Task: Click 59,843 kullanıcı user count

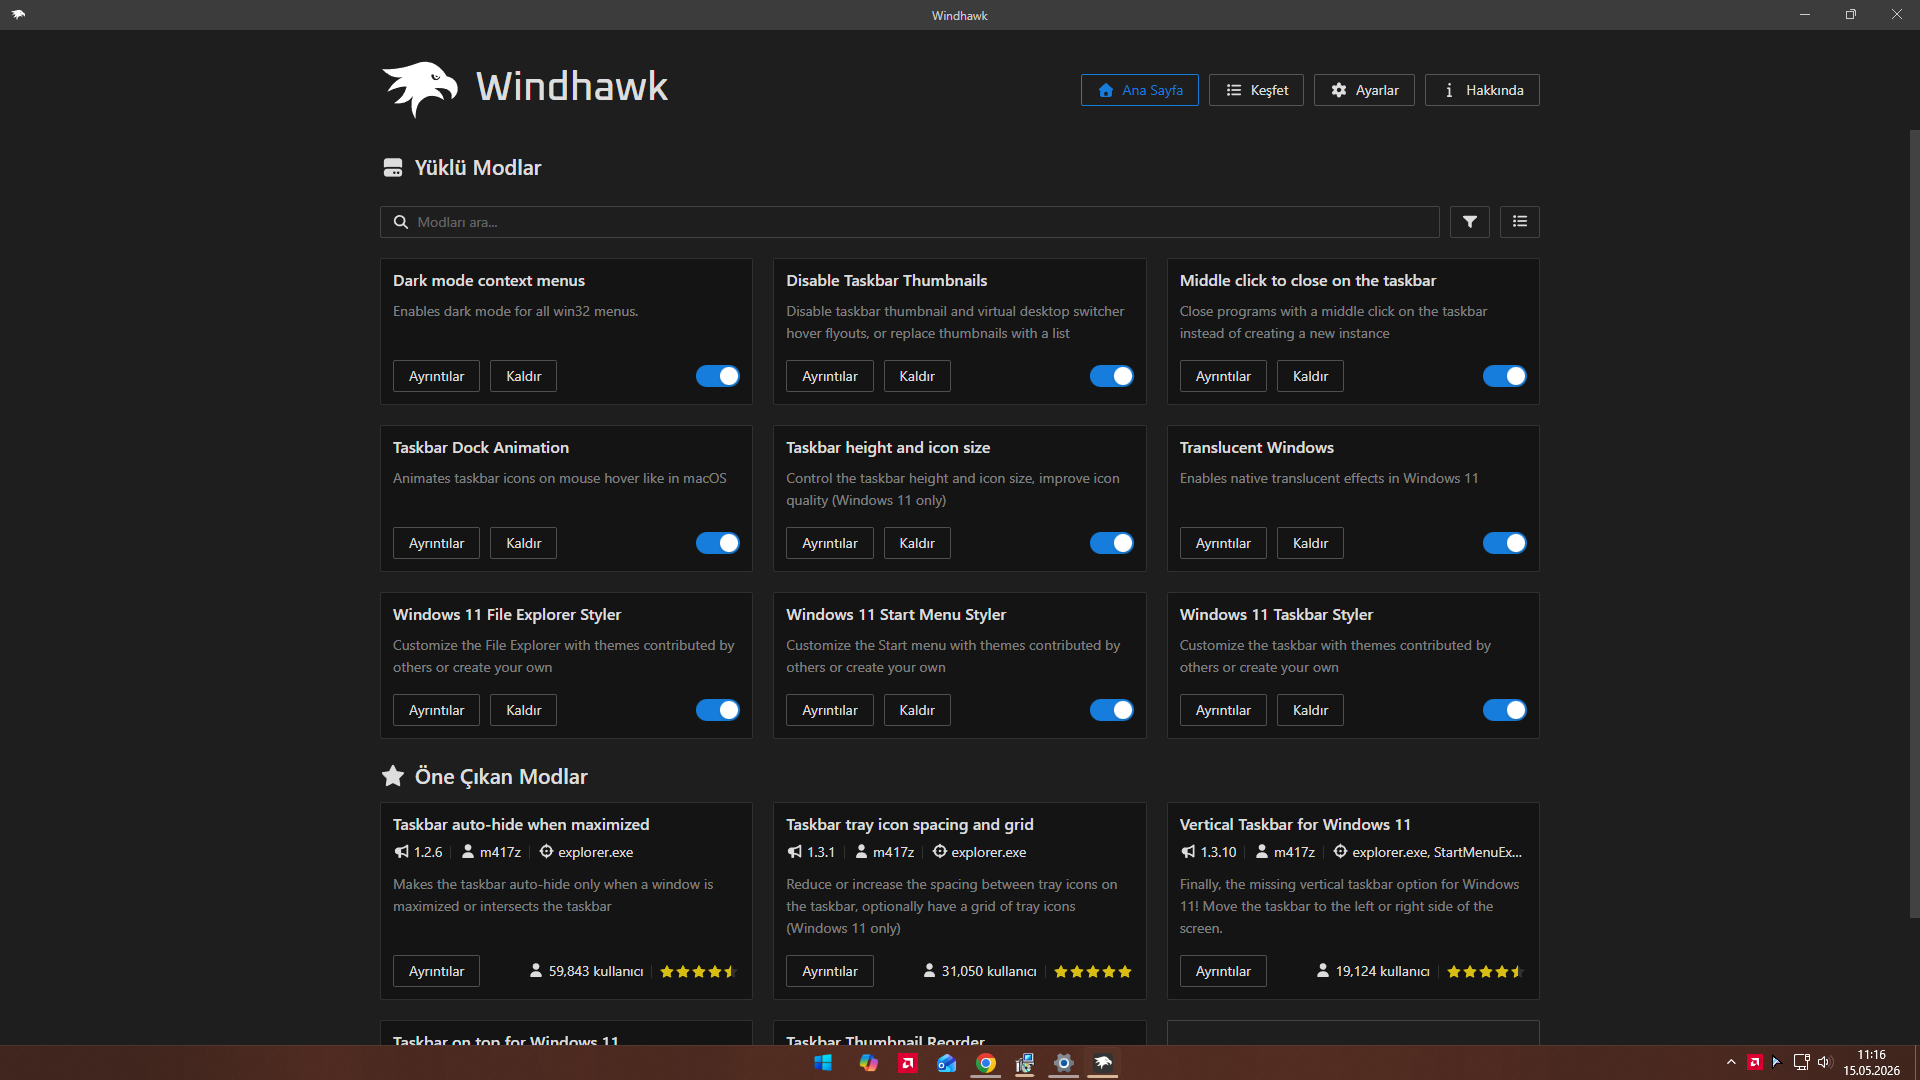Action: coord(586,971)
